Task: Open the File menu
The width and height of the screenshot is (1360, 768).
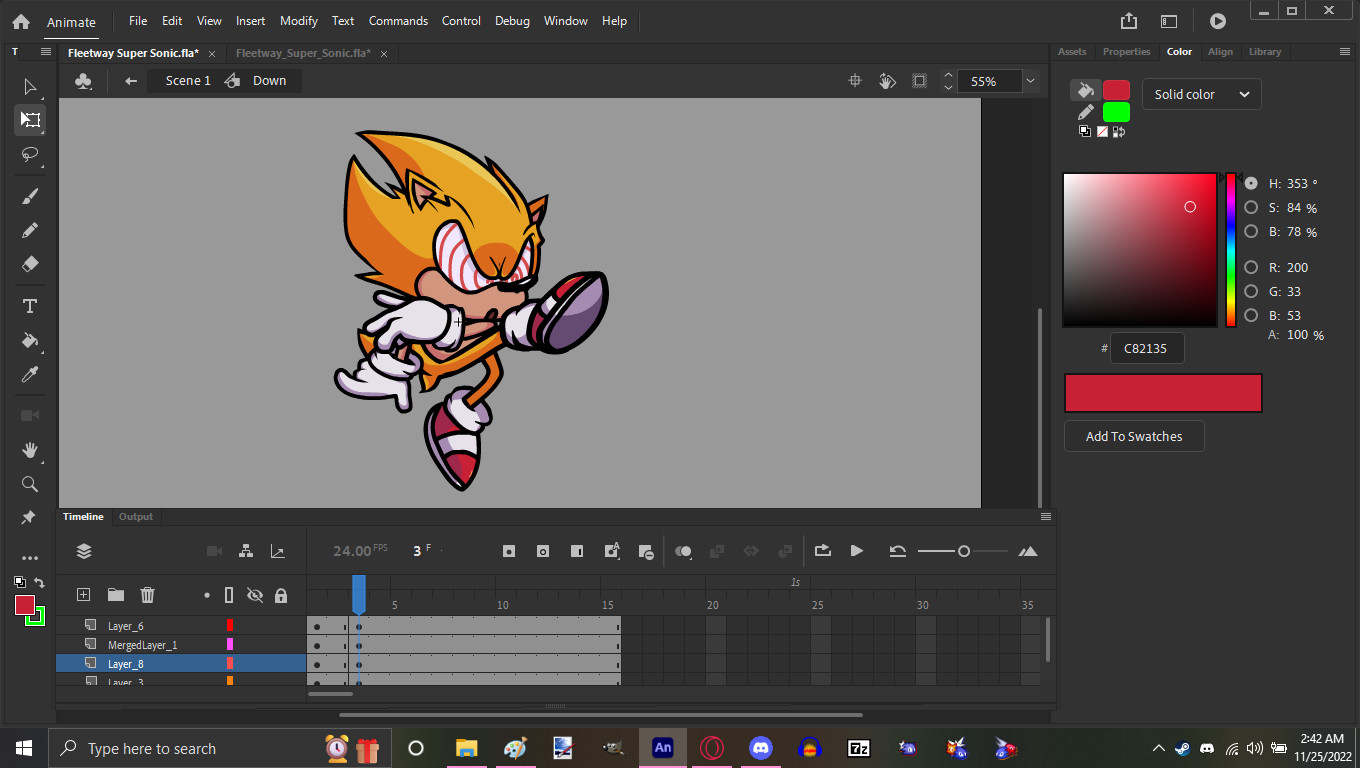Action: [x=138, y=21]
